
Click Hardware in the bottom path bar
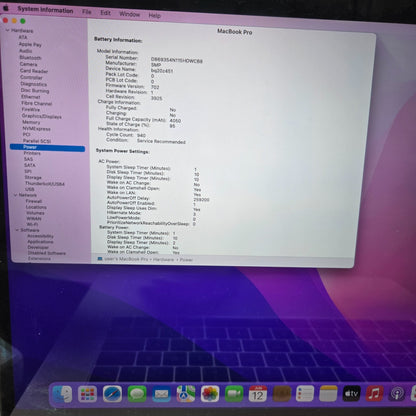coord(164,259)
